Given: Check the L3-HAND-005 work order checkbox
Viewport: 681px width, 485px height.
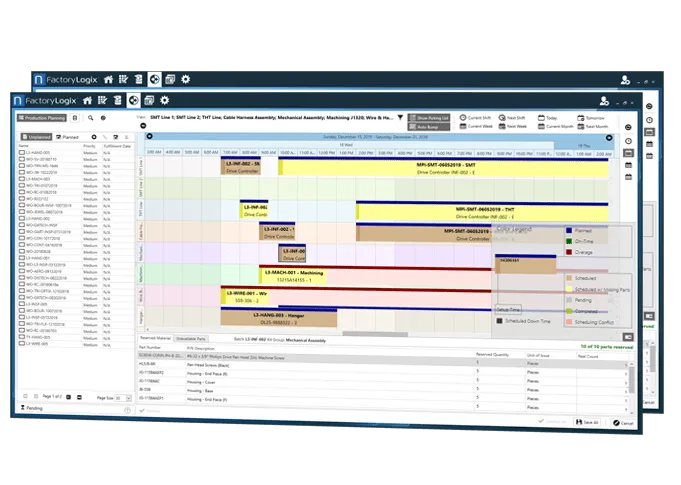Looking at the screenshot, I should [21, 153].
